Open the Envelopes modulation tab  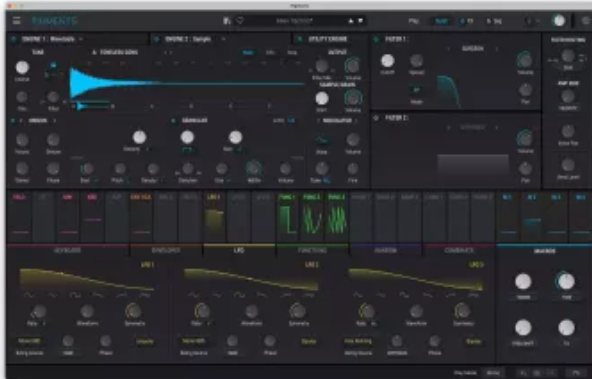166,250
